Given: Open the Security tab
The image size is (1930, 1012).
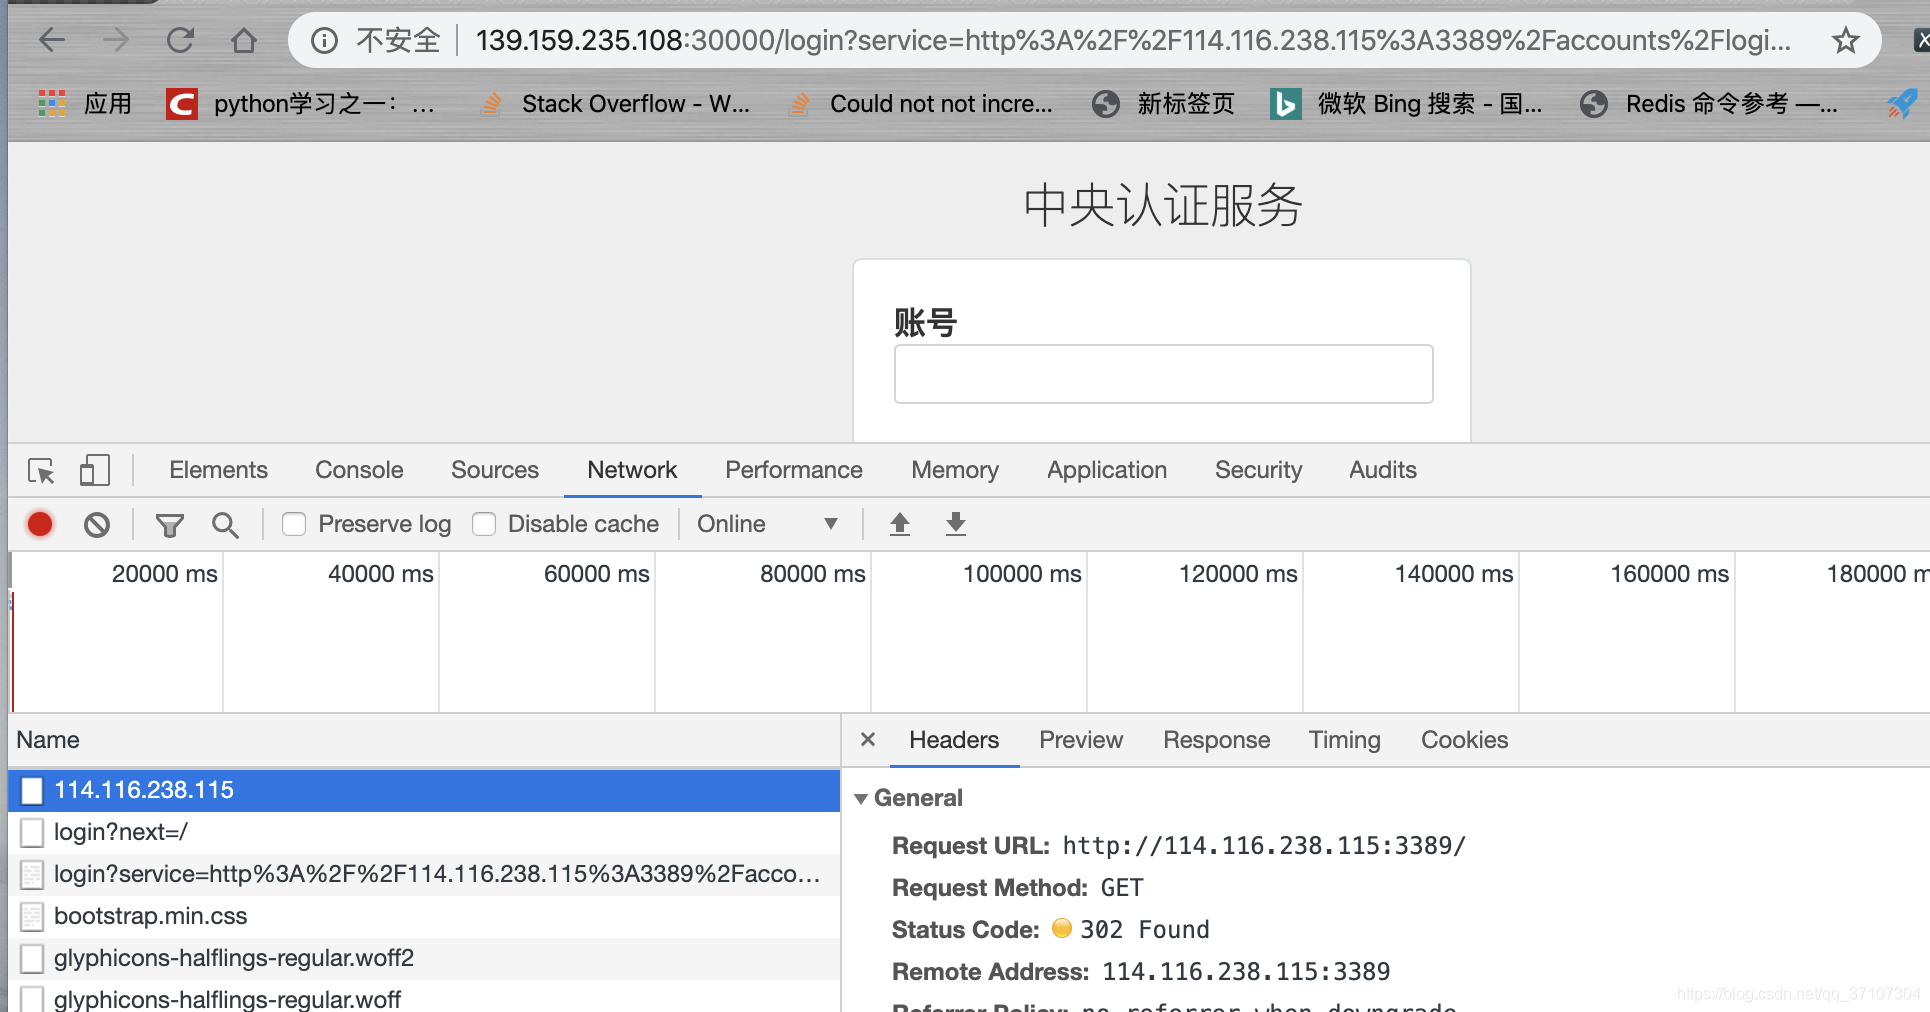Looking at the screenshot, I should point(1258,470).
